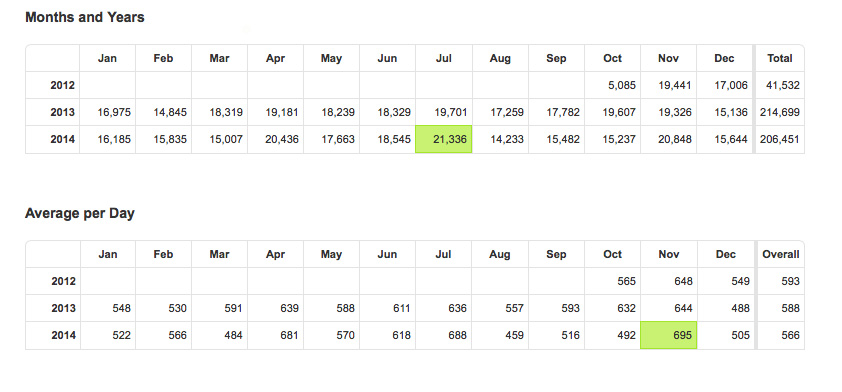Select the 593 overall average for 2012
The width and height of the screenshot is (842, 392).
point(791,281)
